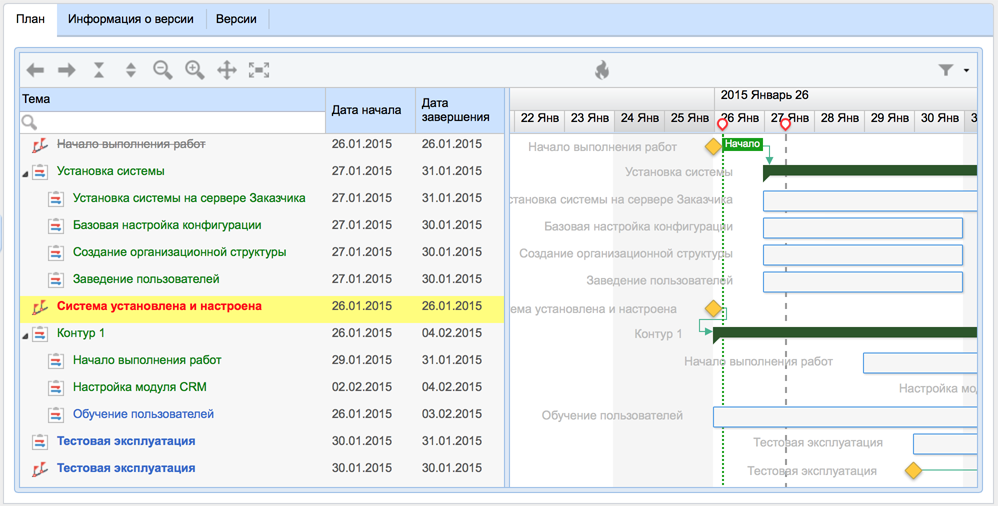Image resolution: width=998 pixels, height=506 pixels.
Task: Click task icon beside Заведение пользователей
Action: [x=56, y=279]
